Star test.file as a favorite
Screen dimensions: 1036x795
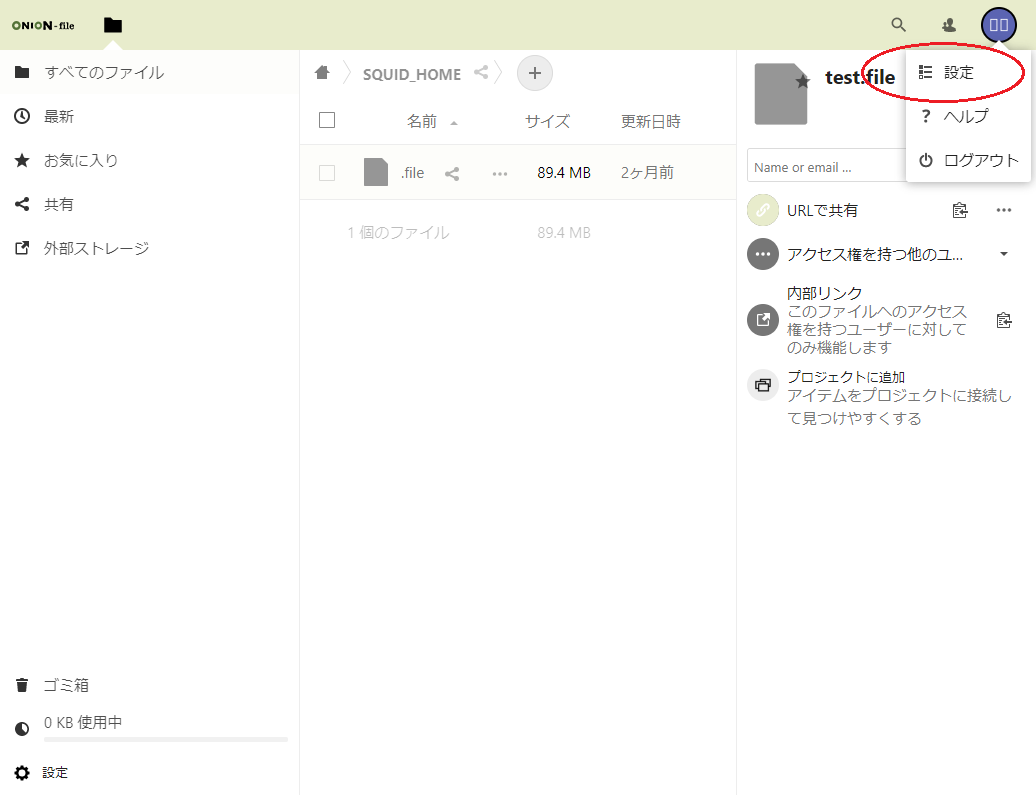802,81
